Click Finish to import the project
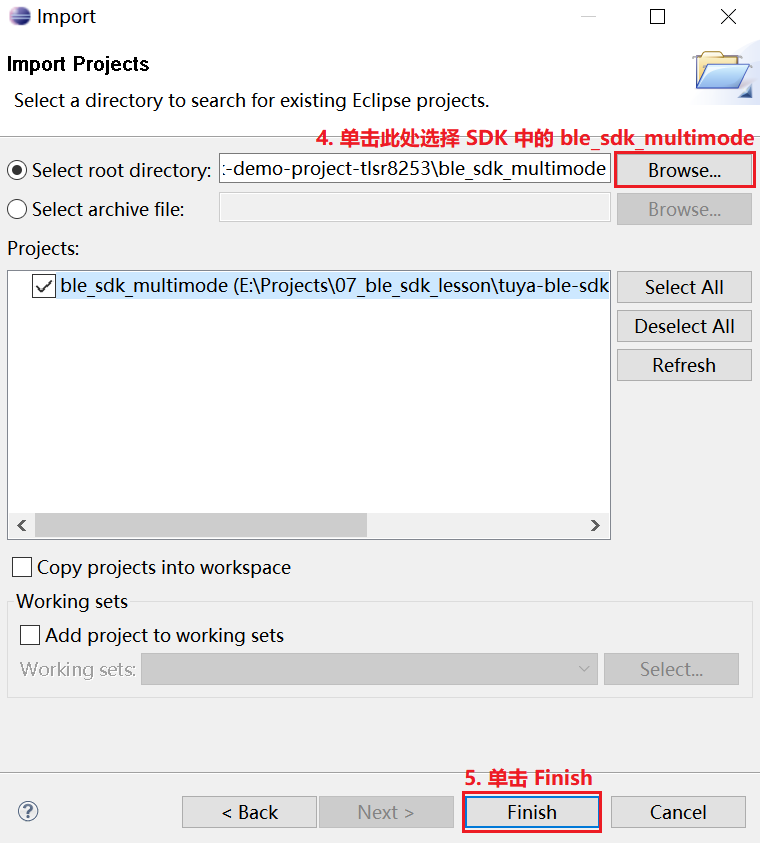The height and width of the screenshot is (843, 760). 531,812
